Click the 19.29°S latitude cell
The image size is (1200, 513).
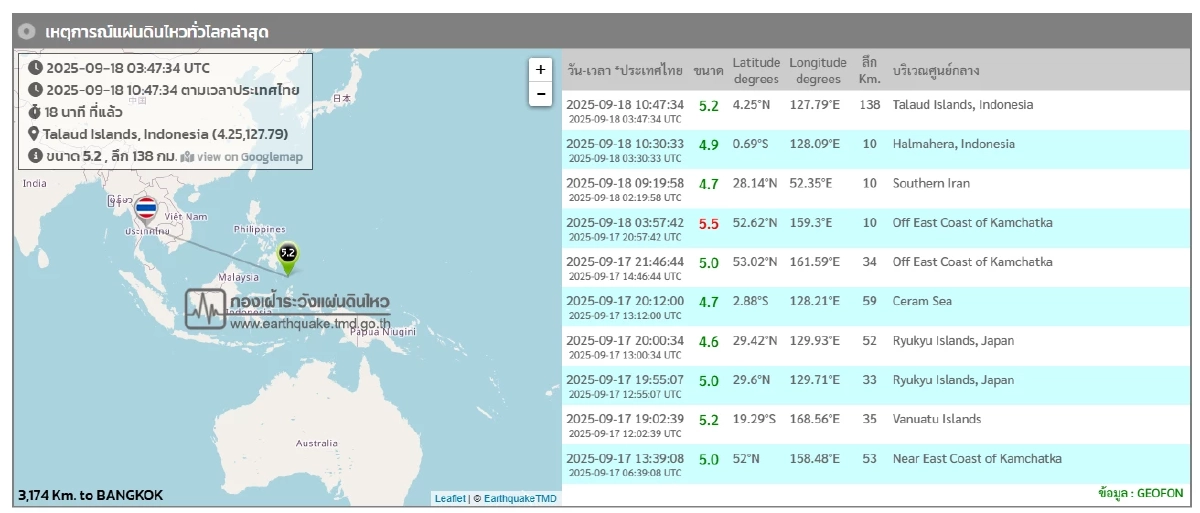[x=755, y=420]
